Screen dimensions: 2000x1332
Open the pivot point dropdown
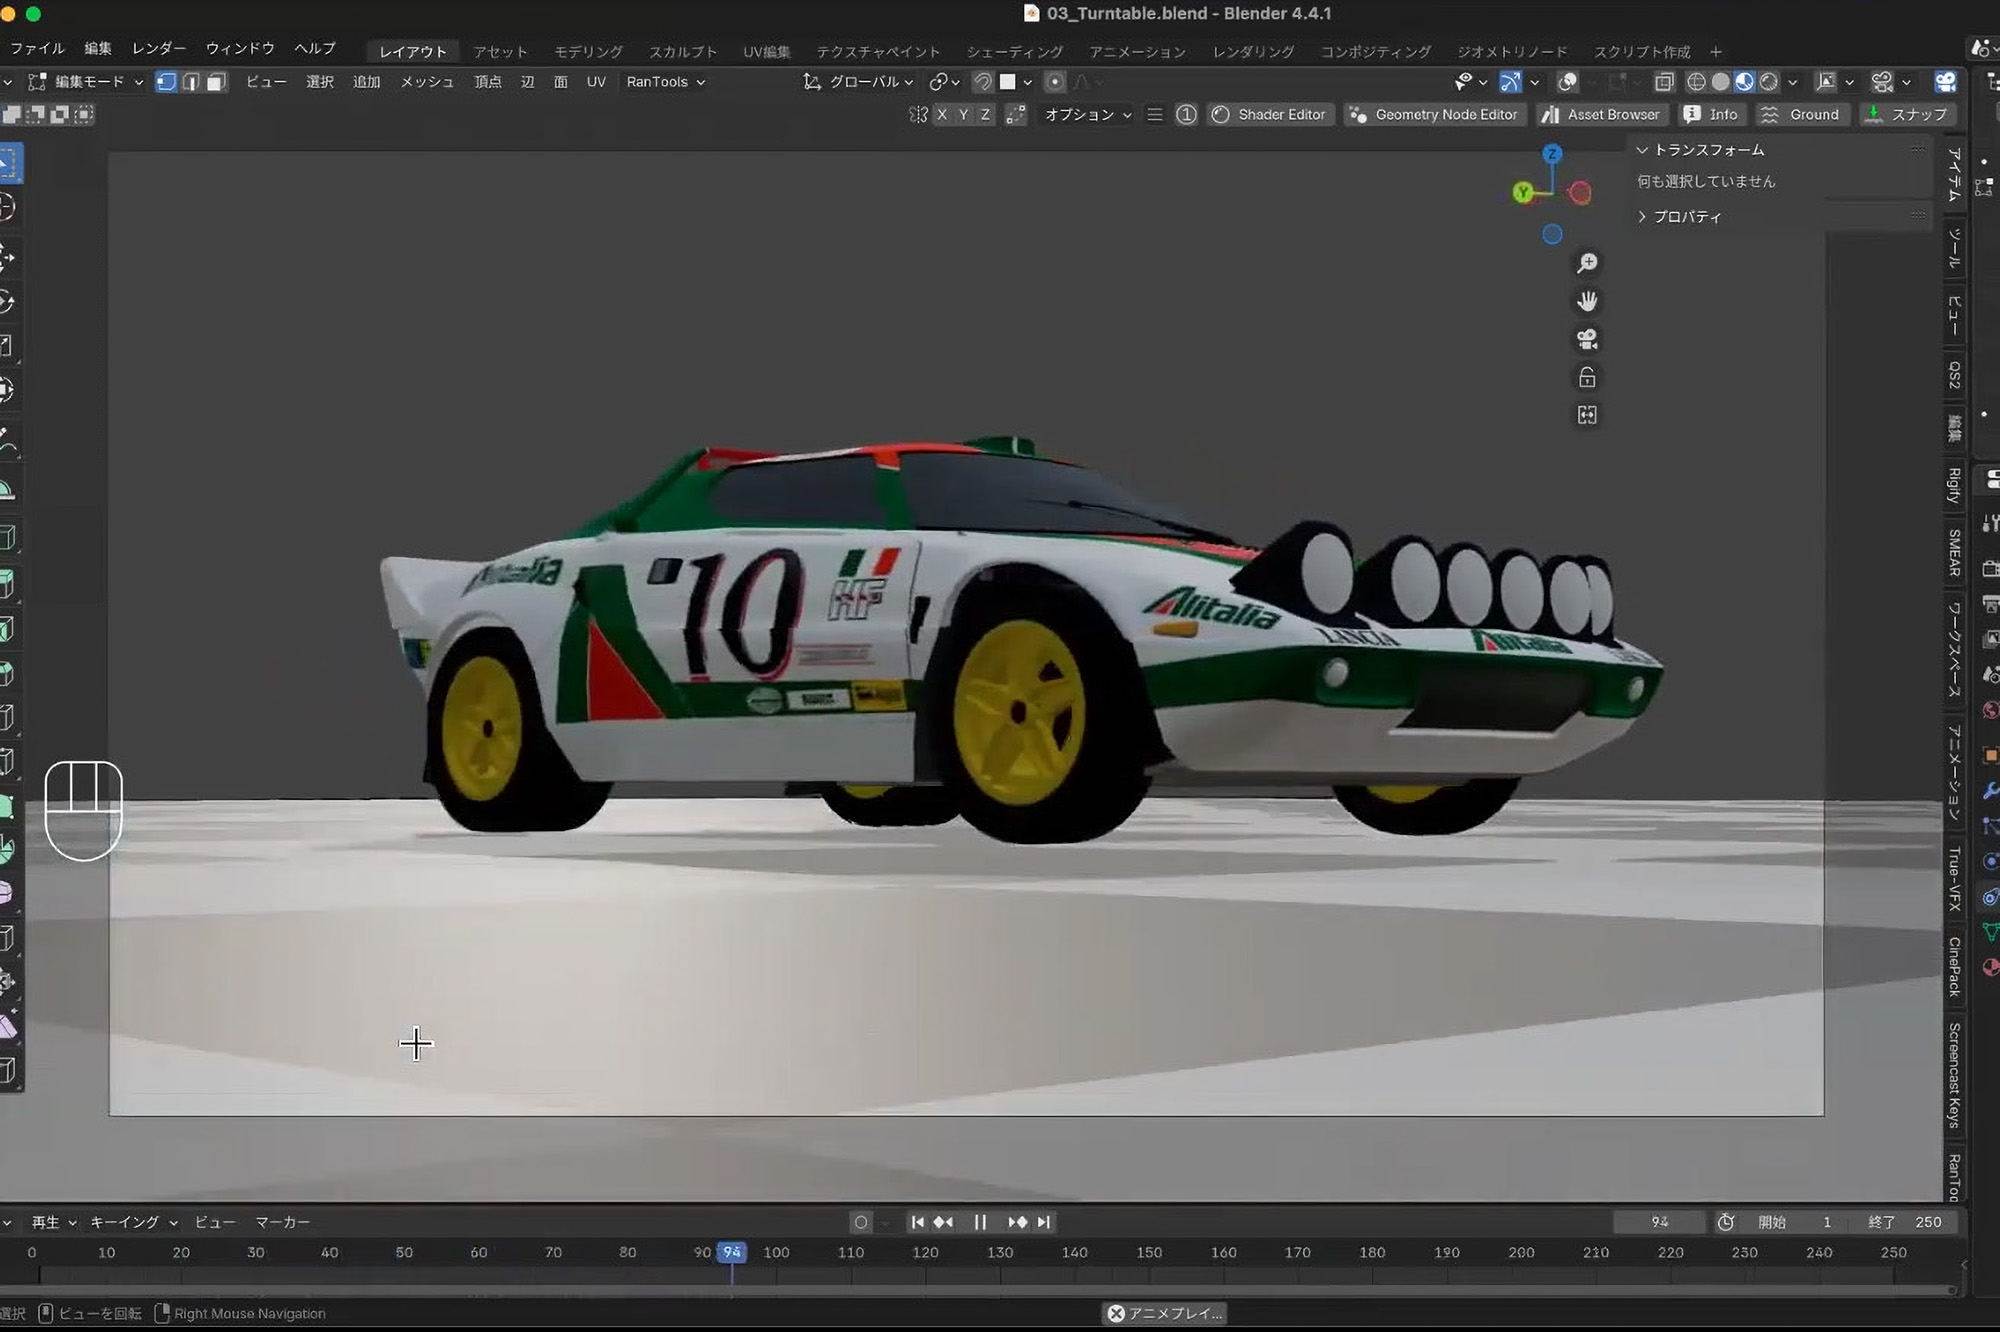tap(945, 82)
